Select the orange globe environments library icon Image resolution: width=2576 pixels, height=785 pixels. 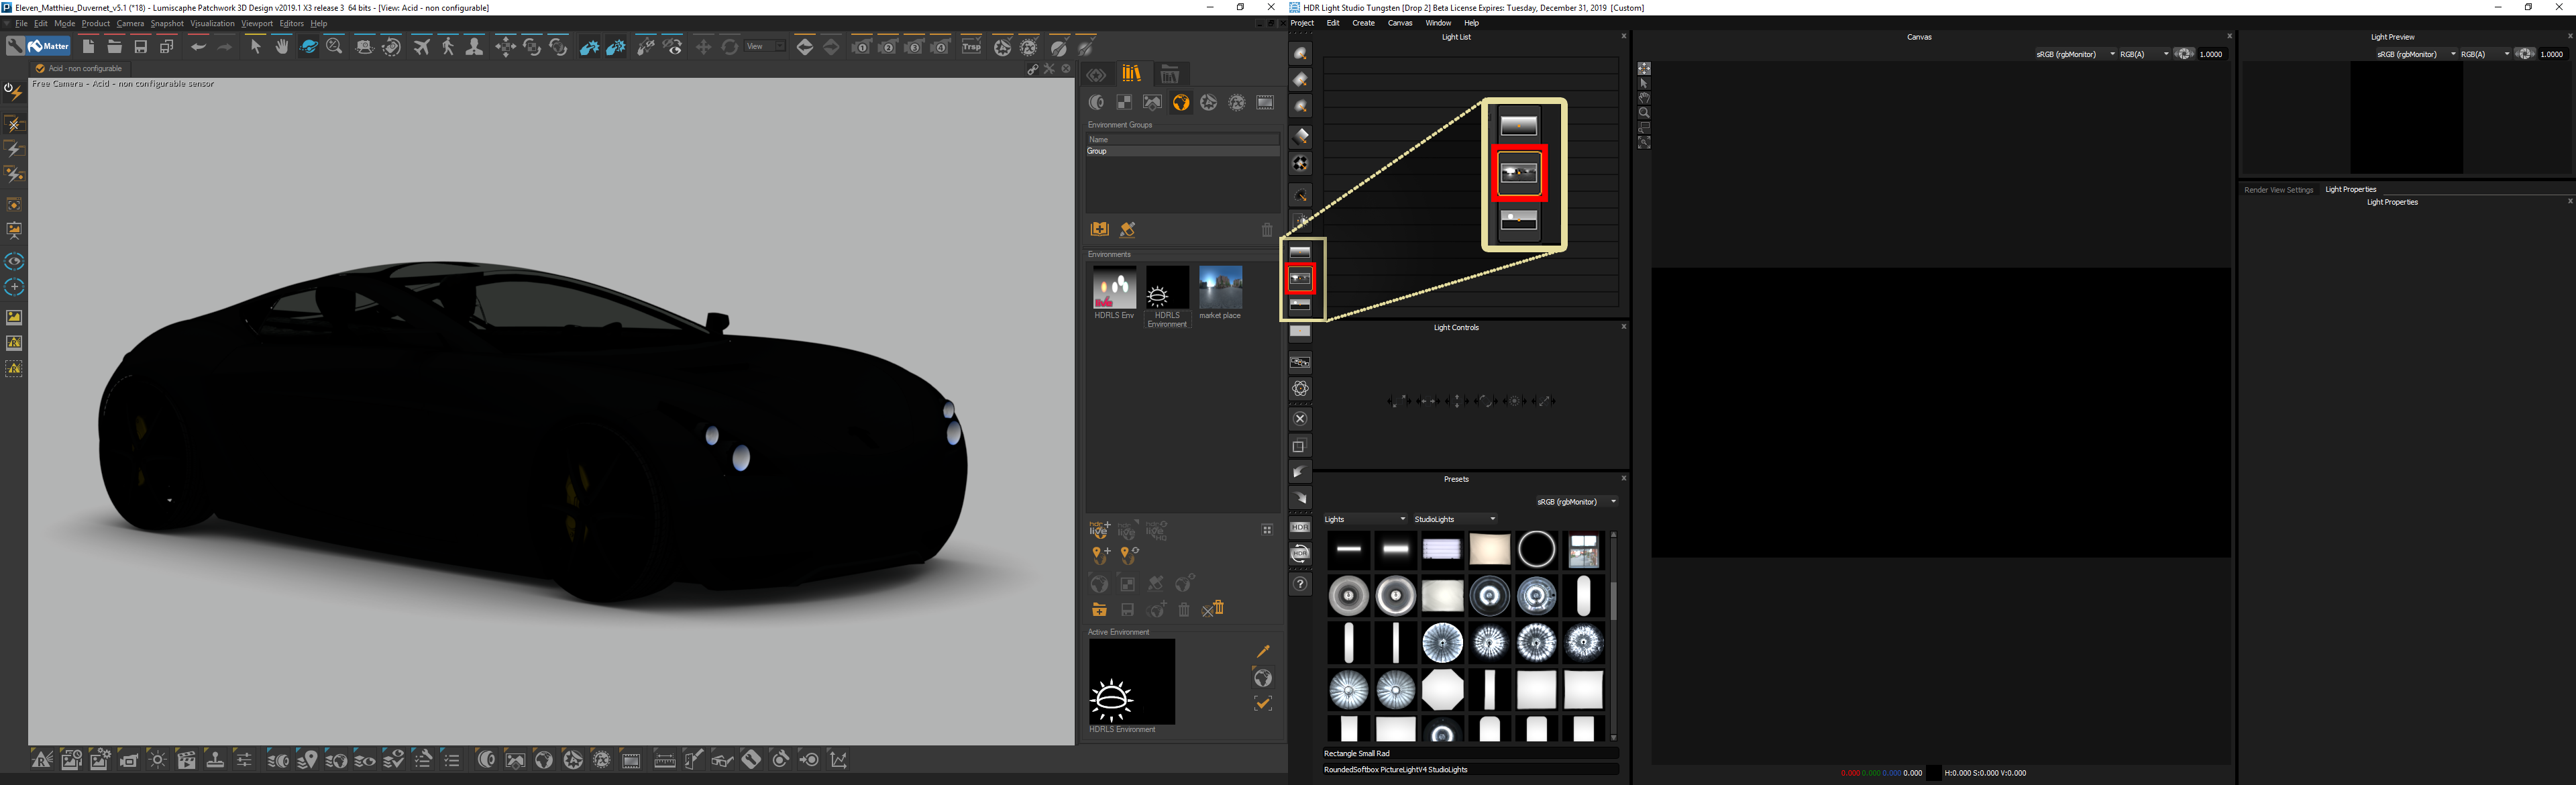1181,102
